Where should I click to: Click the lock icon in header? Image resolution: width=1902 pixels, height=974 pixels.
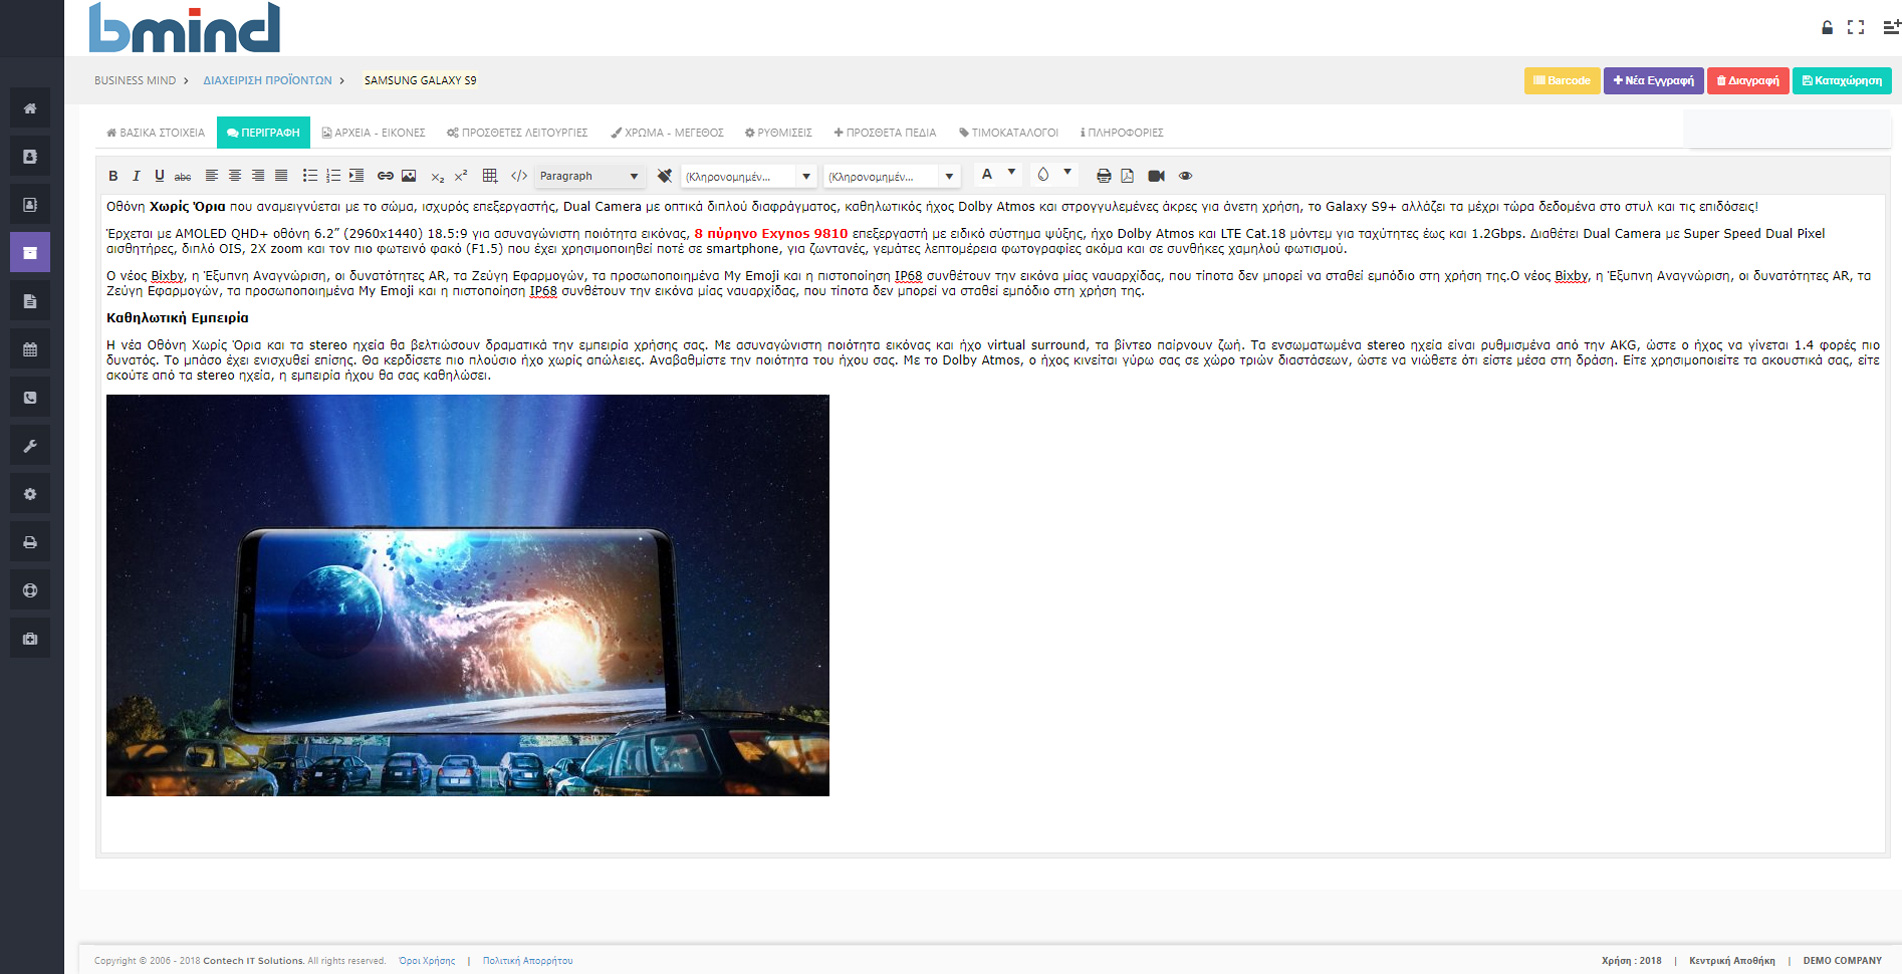[x=1827, y=28]
